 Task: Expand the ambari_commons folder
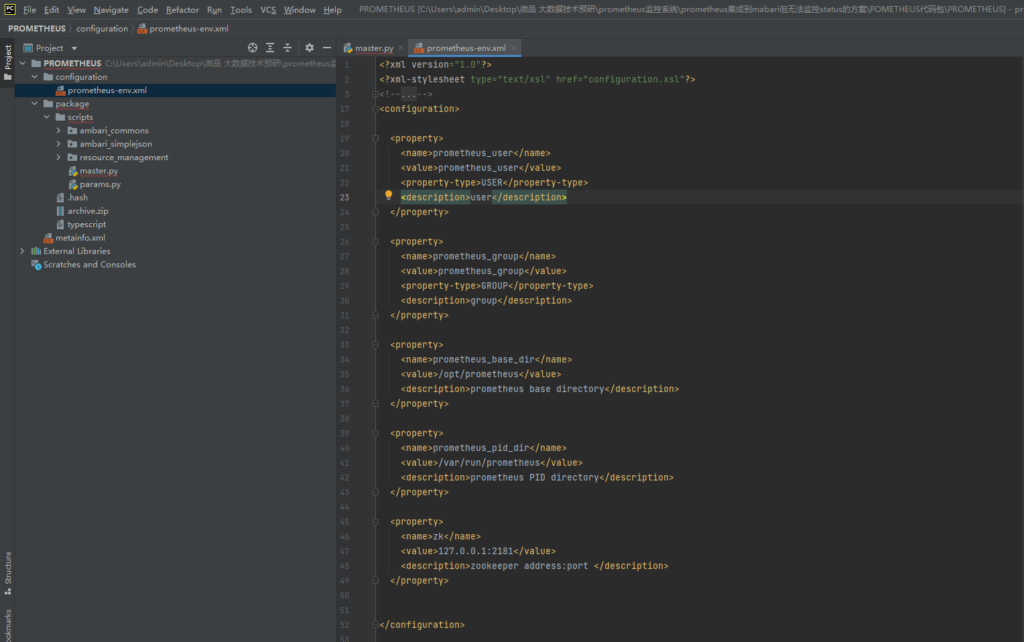click(59, 131)
